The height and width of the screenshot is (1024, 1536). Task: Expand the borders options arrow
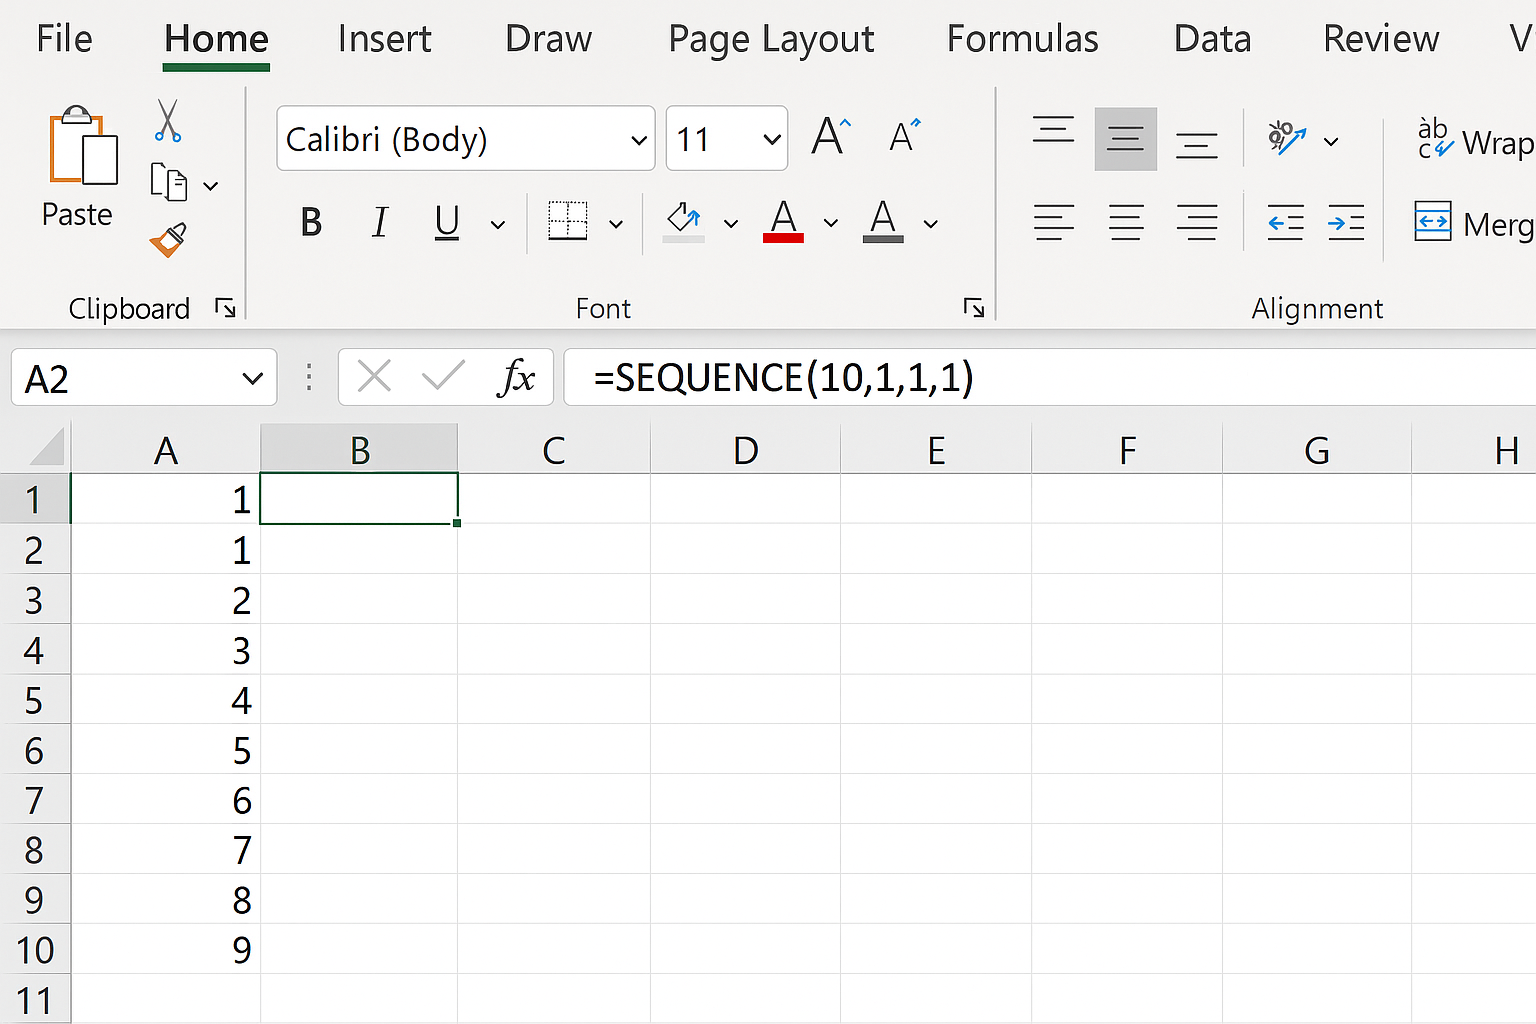click(x=616, y=224)
